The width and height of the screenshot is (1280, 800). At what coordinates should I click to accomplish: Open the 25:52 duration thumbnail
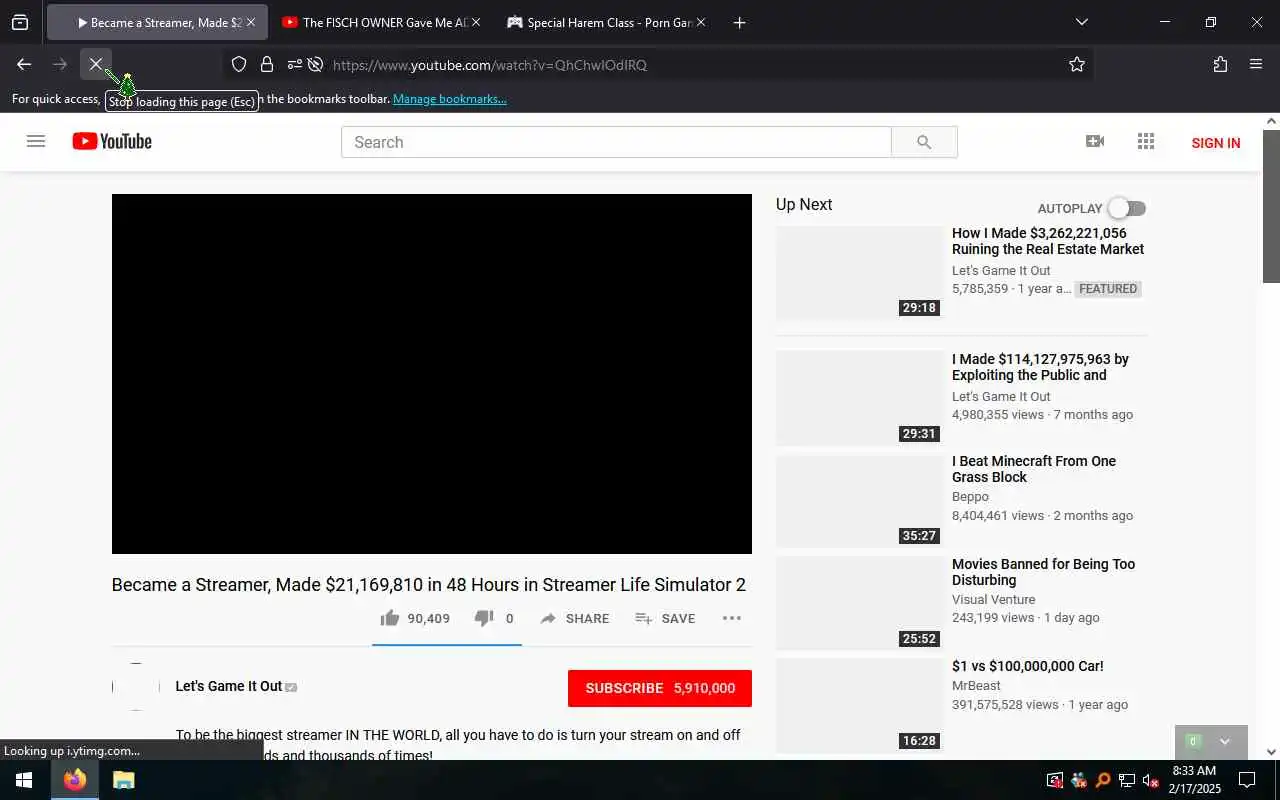[x=859, y=603]
